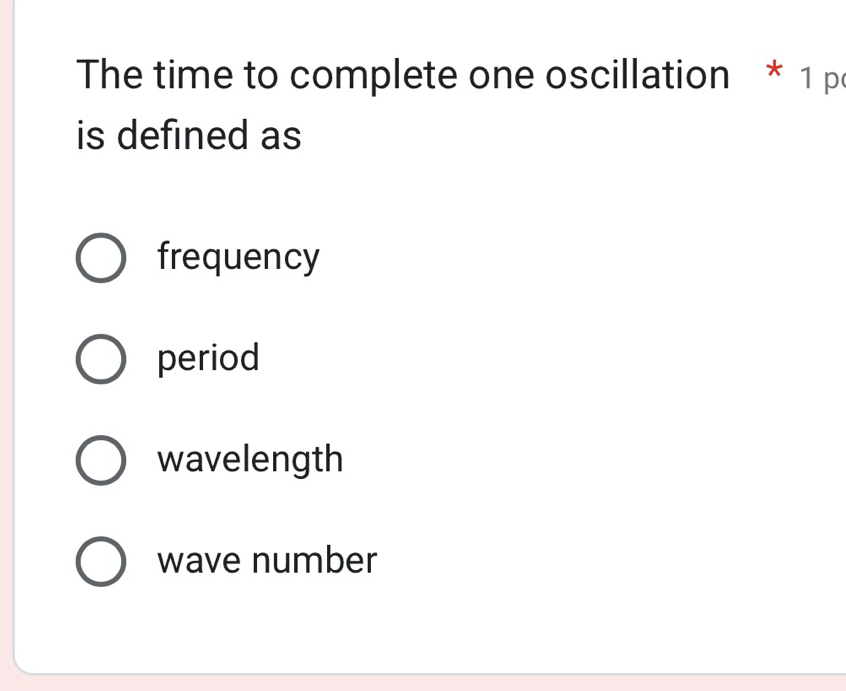846x691 pixels.
Task: Choose frequency by clicking its label
Action: (x=237, y=257)
